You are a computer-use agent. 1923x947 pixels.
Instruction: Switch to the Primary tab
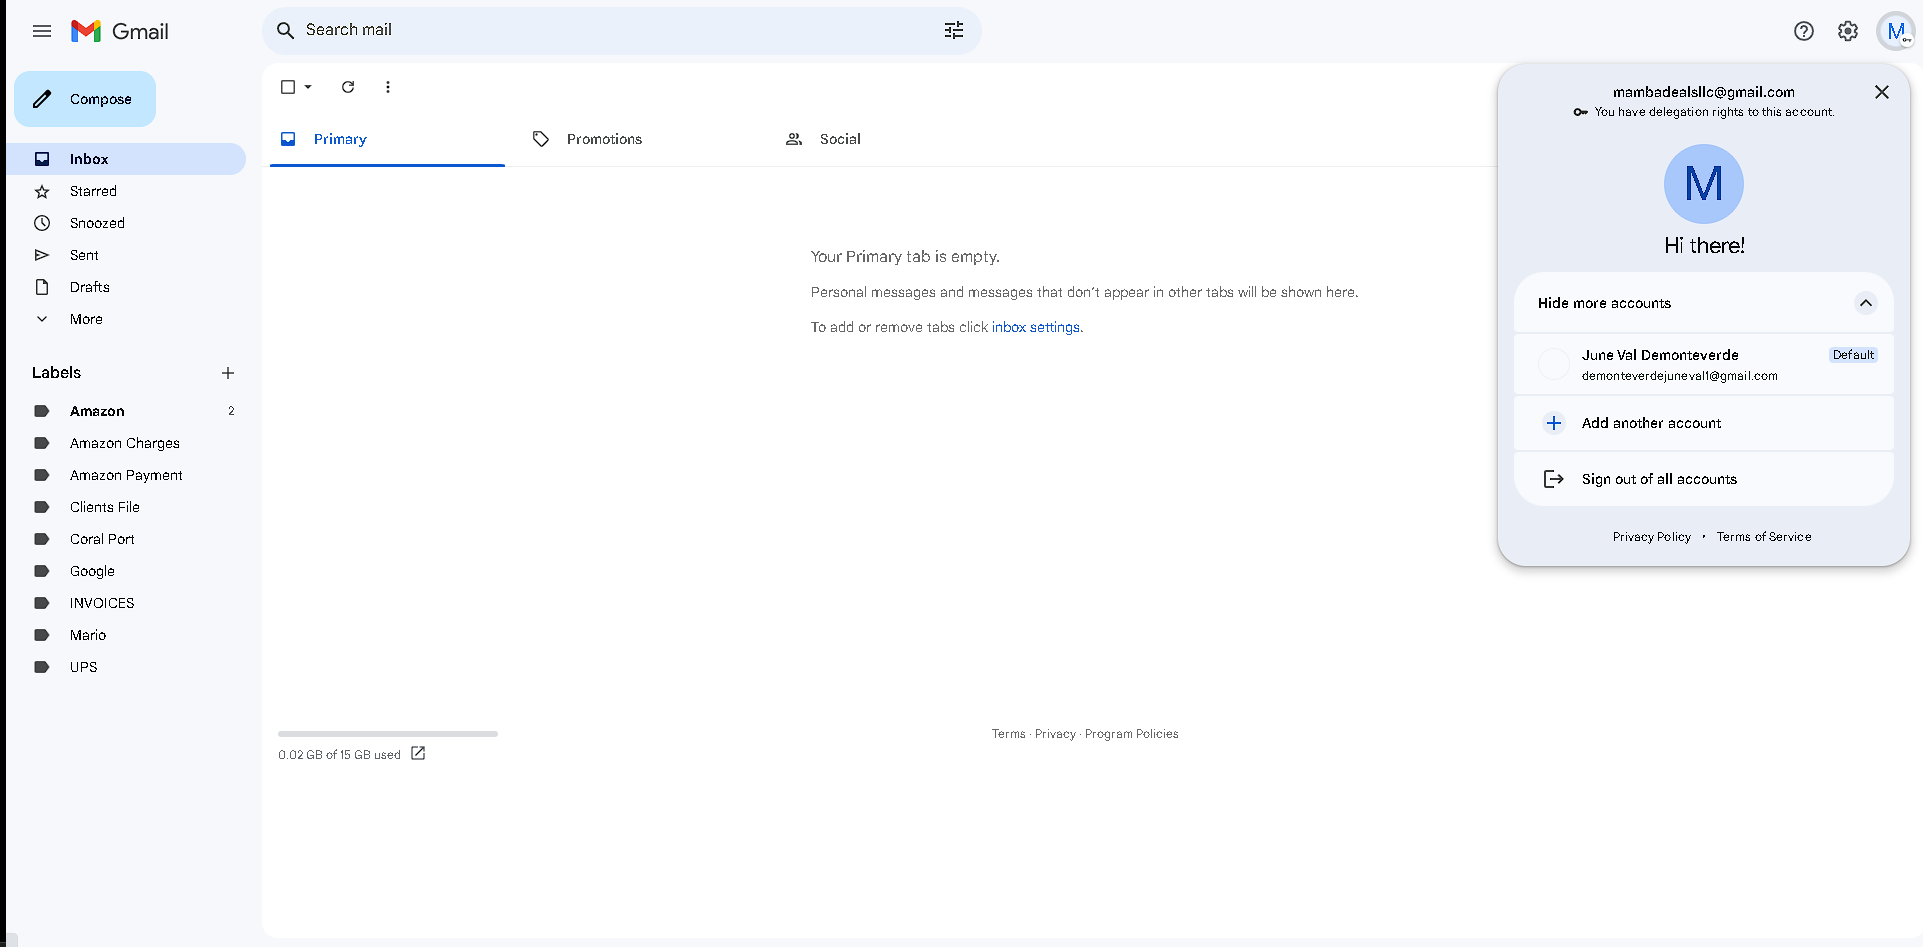click(387, 139)
